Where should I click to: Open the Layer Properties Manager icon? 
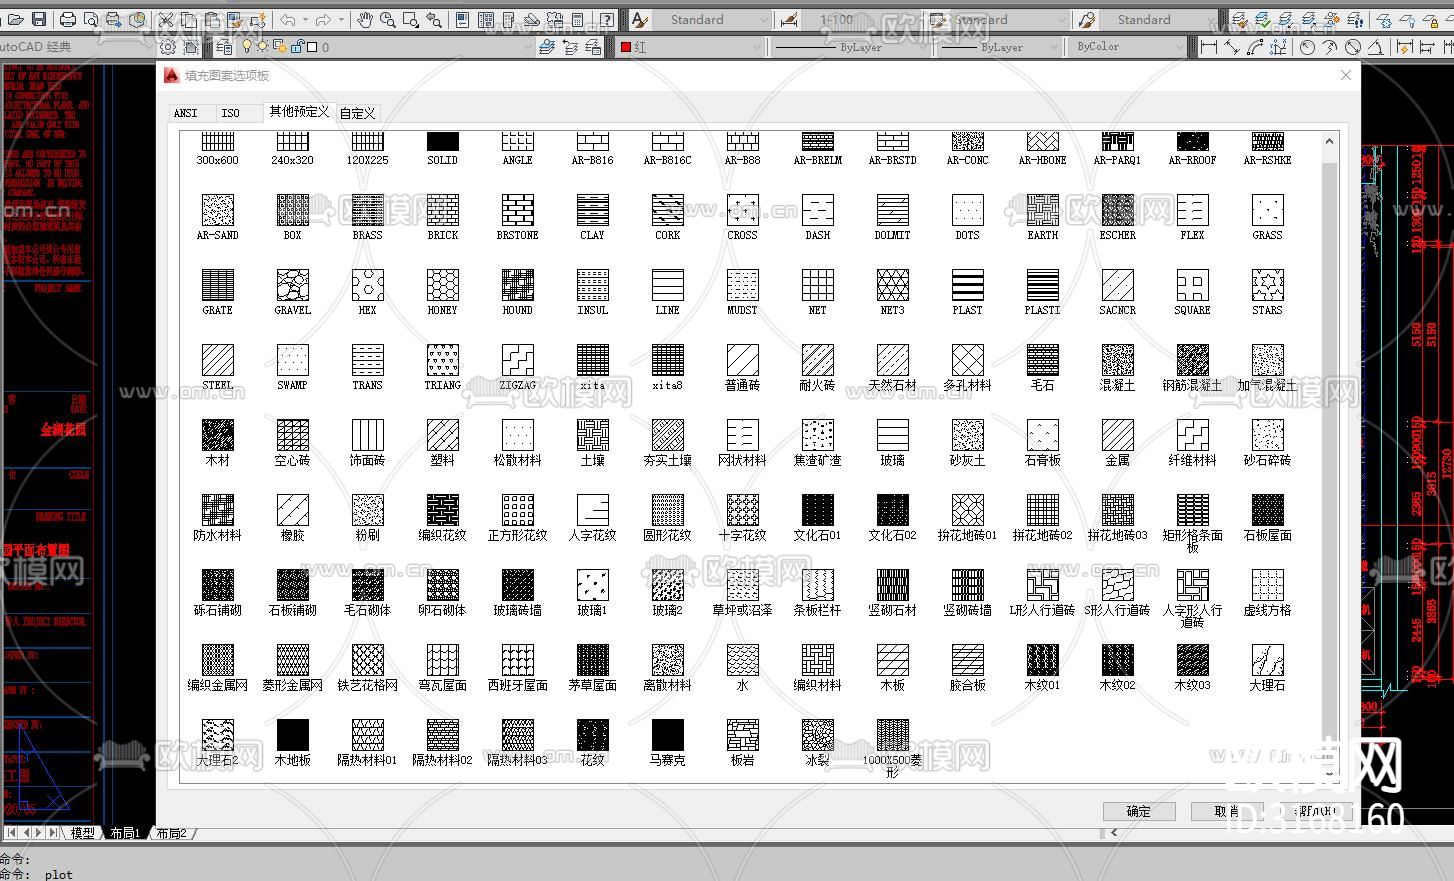224,46
